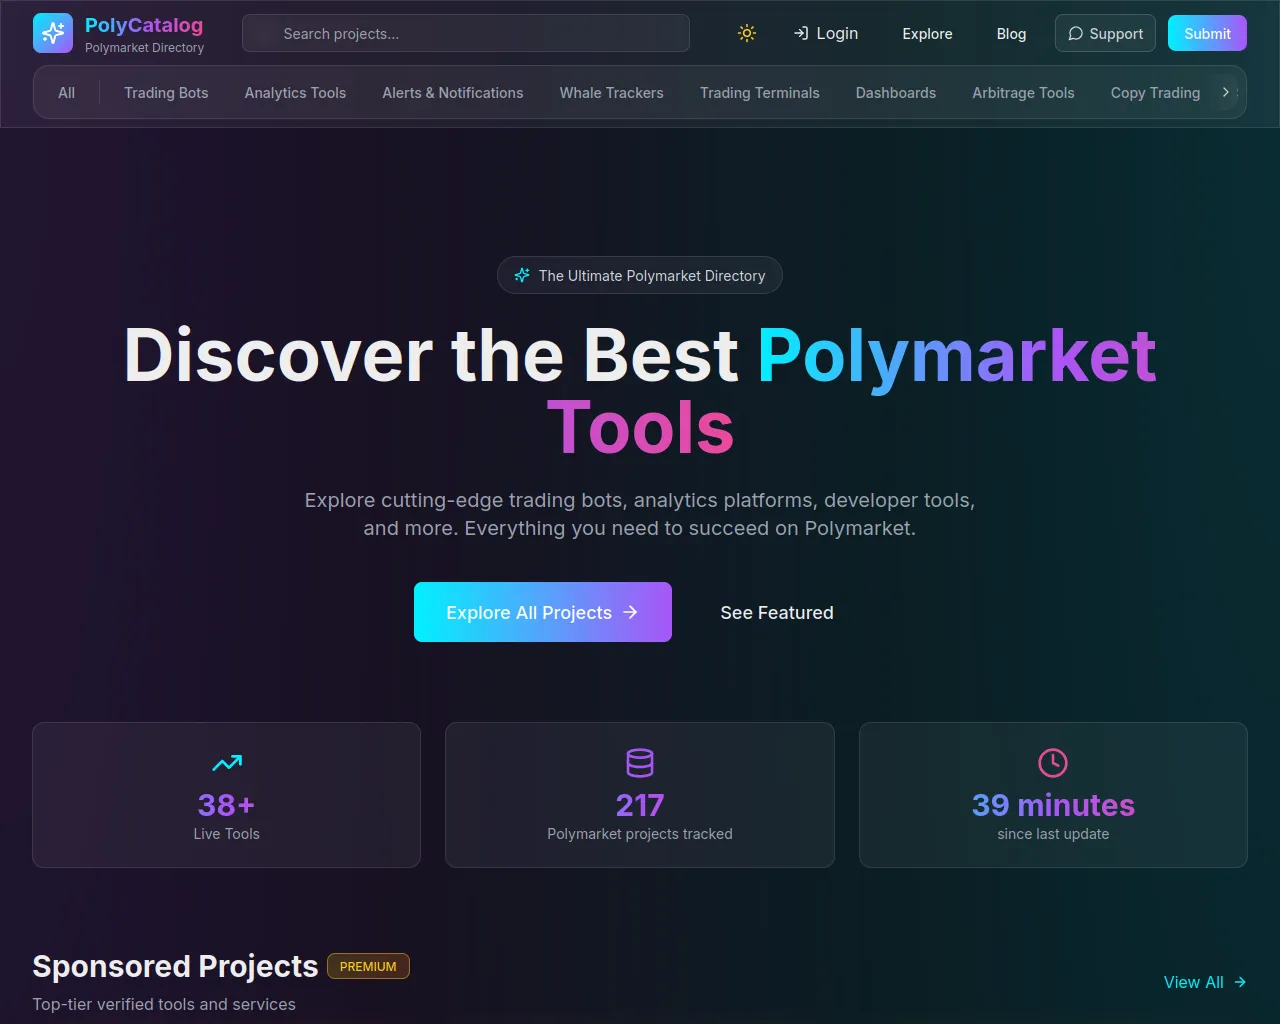
Task: Select the Copy Trading category
Action: [1155, 92]
